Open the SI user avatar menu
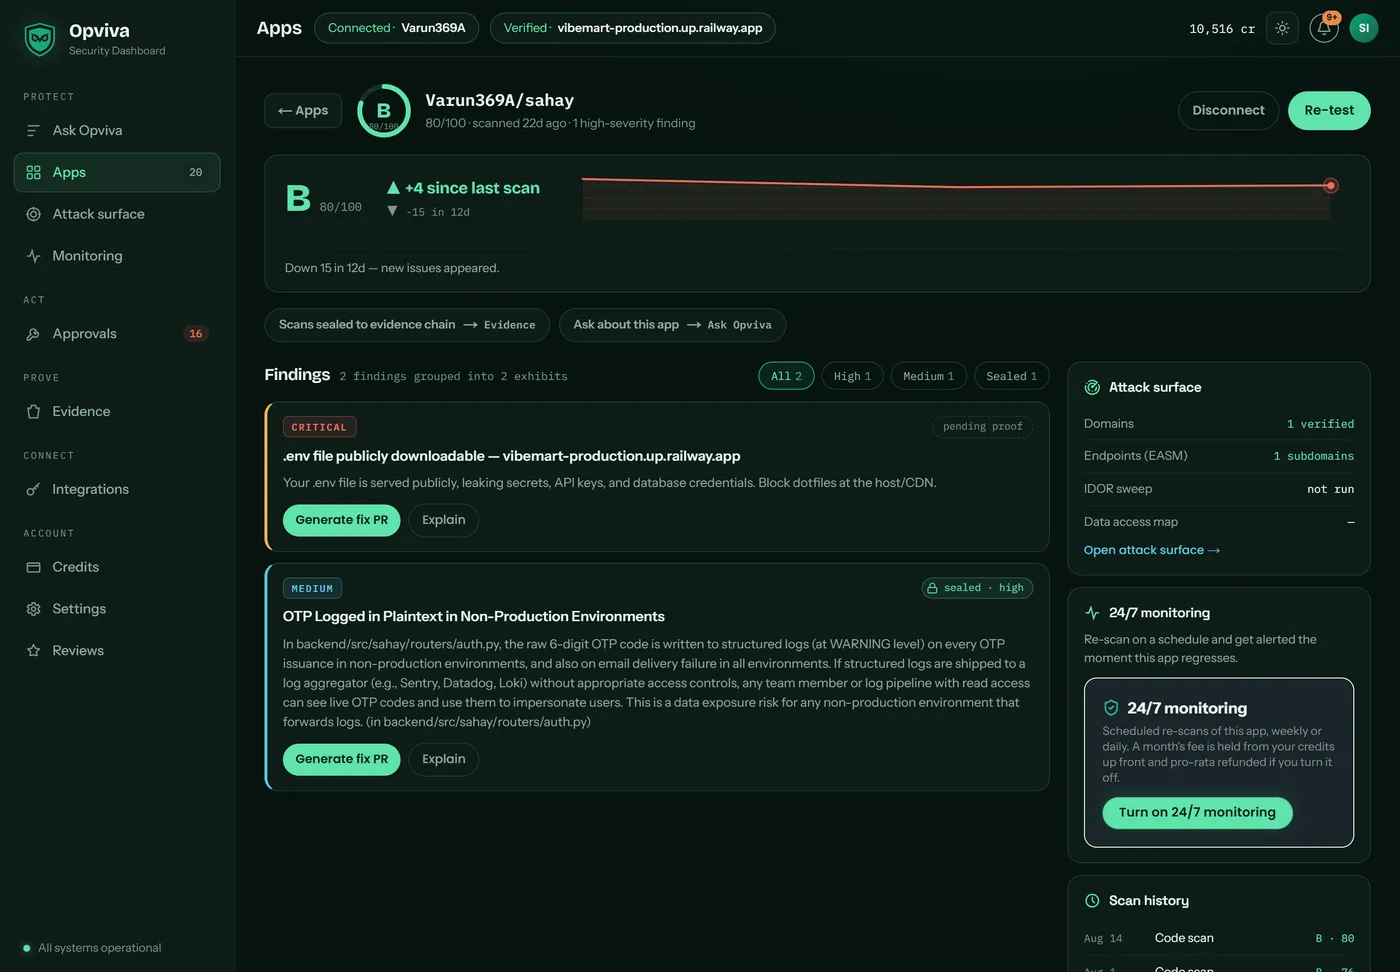1400x972 pixels. 1364,28
